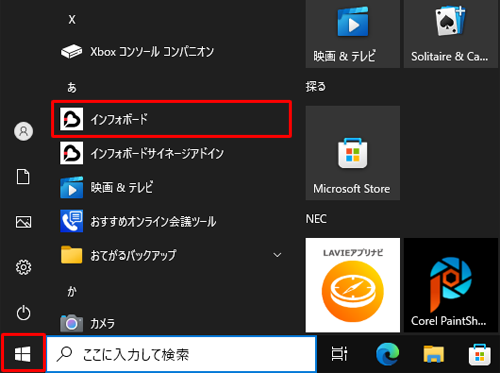Click the 'あ' section header
Screen dimensions: 500x373
pos(72,88)
